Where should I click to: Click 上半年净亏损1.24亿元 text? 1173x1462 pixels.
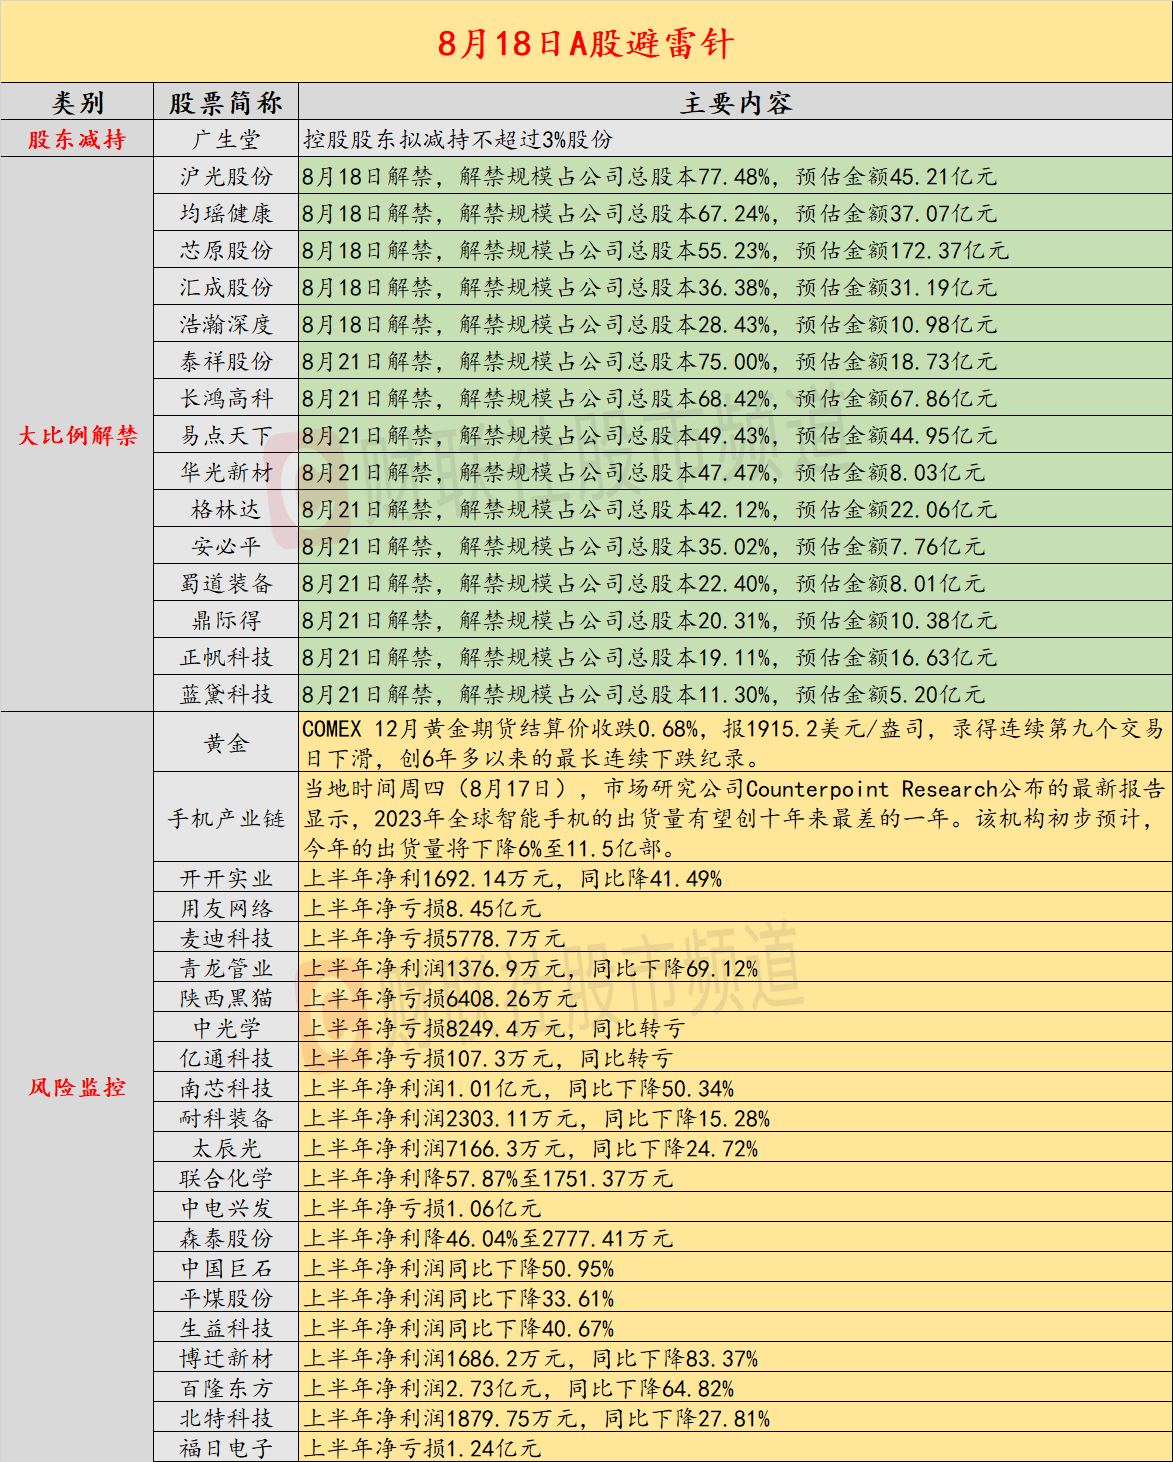point(422,1448)
